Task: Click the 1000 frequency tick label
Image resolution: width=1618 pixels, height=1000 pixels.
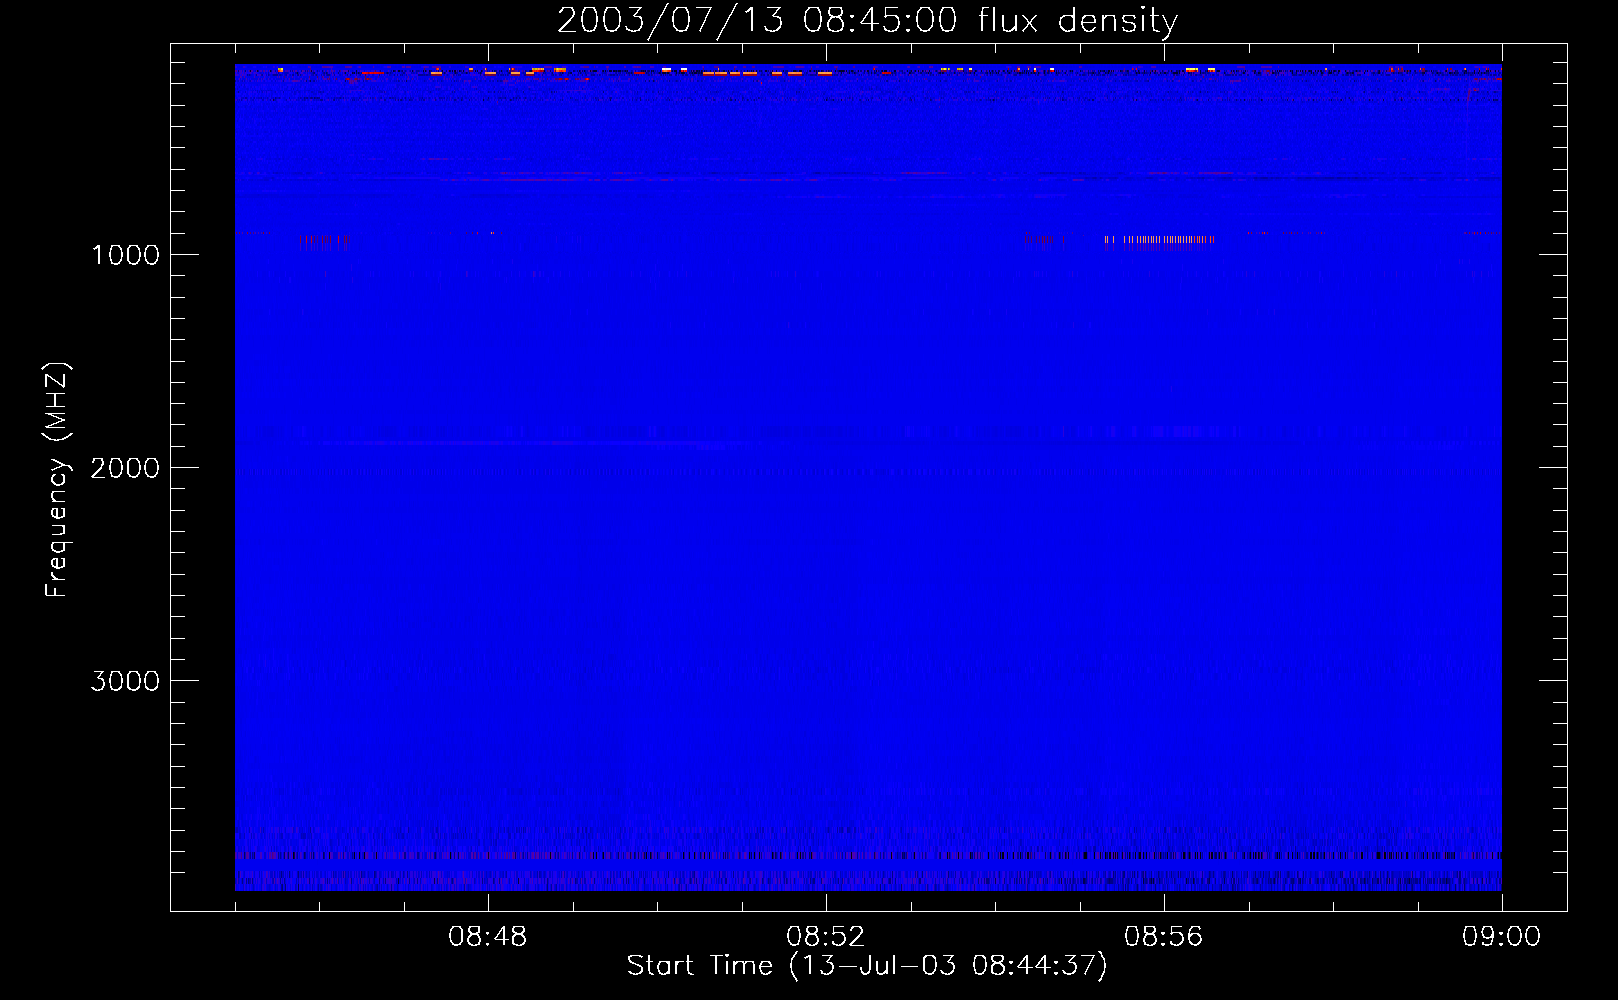Action: coord(125,255)
